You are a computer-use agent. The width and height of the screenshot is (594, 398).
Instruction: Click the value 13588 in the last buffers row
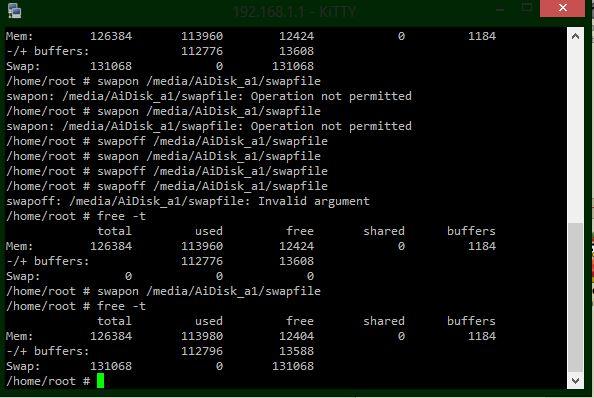(x=296, y=351)
